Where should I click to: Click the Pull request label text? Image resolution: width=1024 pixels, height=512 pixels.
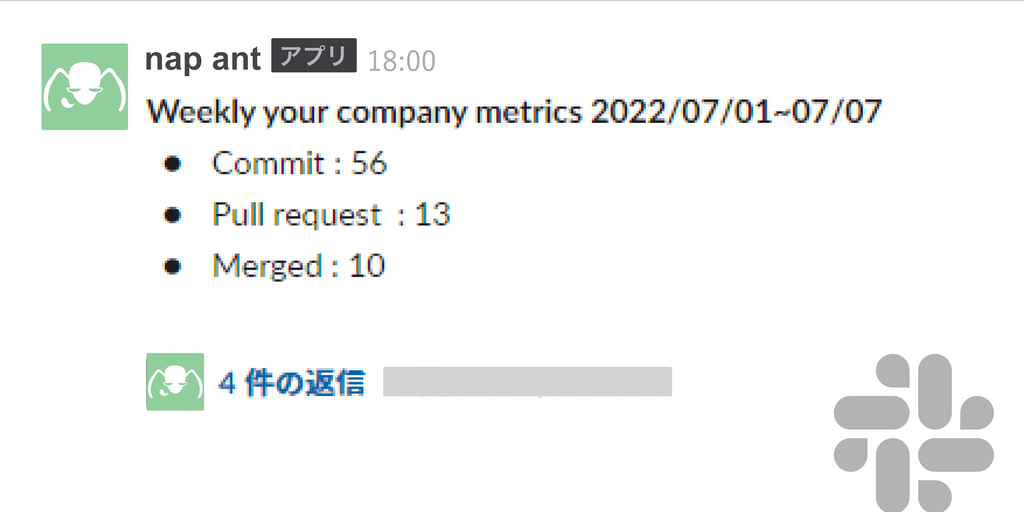click(296, 215)
